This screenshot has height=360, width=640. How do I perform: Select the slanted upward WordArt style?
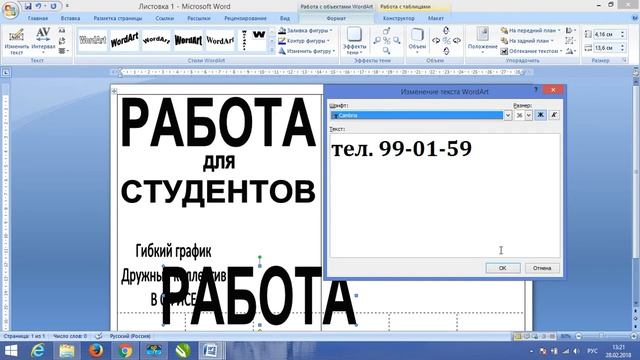[x=124, y=40]
